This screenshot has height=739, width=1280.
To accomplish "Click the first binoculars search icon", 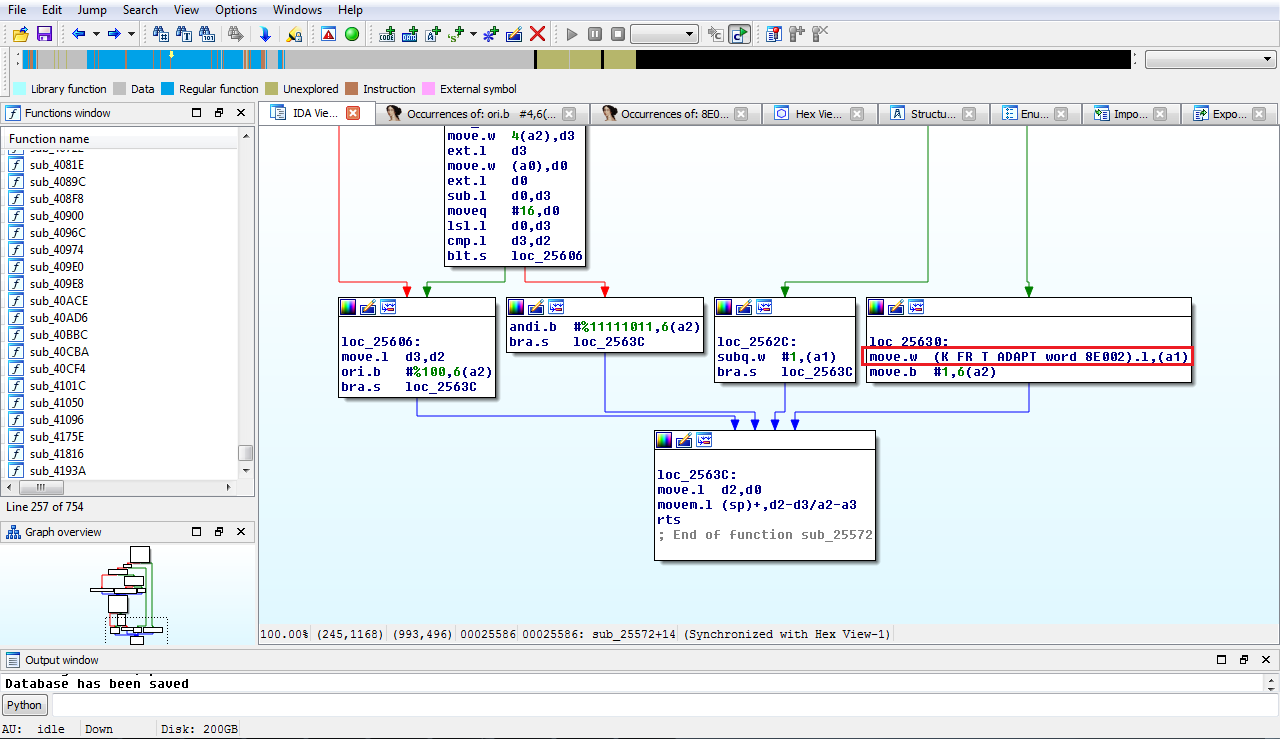I will point(160,34).
